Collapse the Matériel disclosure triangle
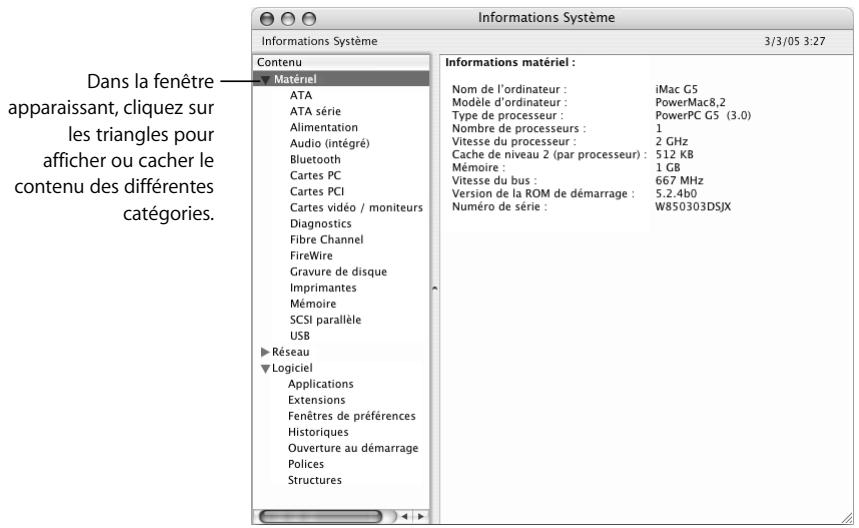The width and height of the screenshot is (859, 528). pyautogui.click(x=265, y=80)
